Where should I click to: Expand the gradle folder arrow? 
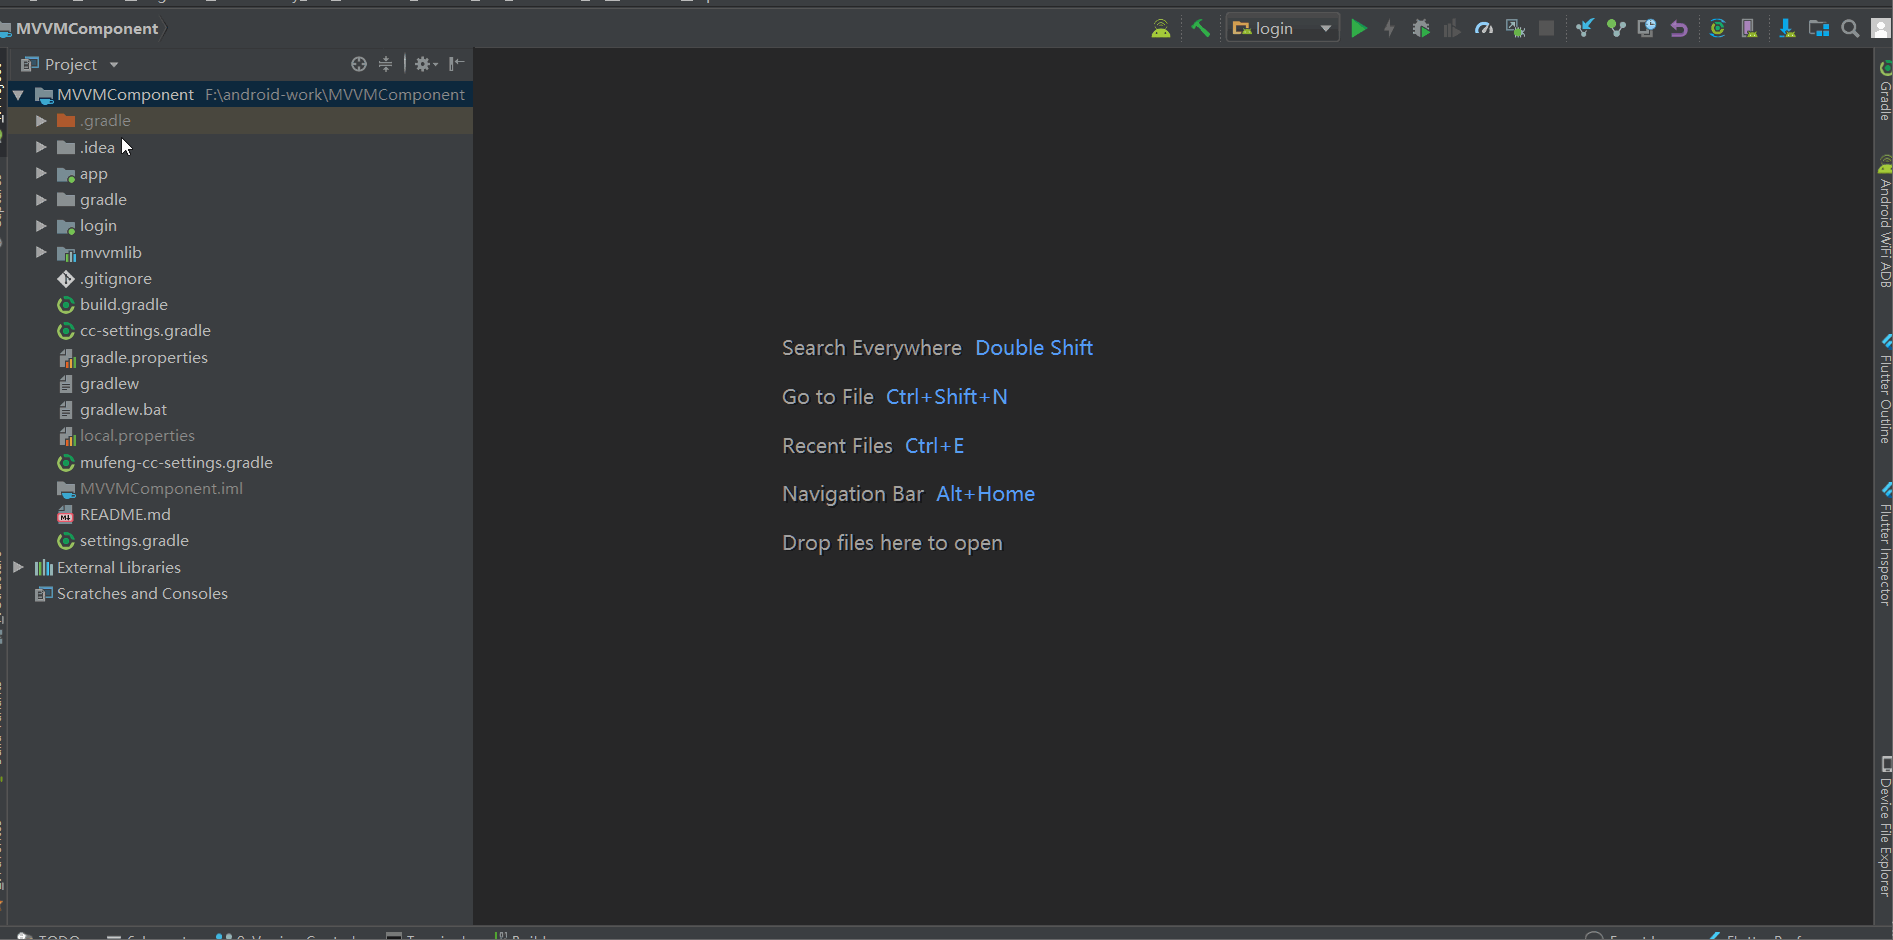click(x=41, y=200)
